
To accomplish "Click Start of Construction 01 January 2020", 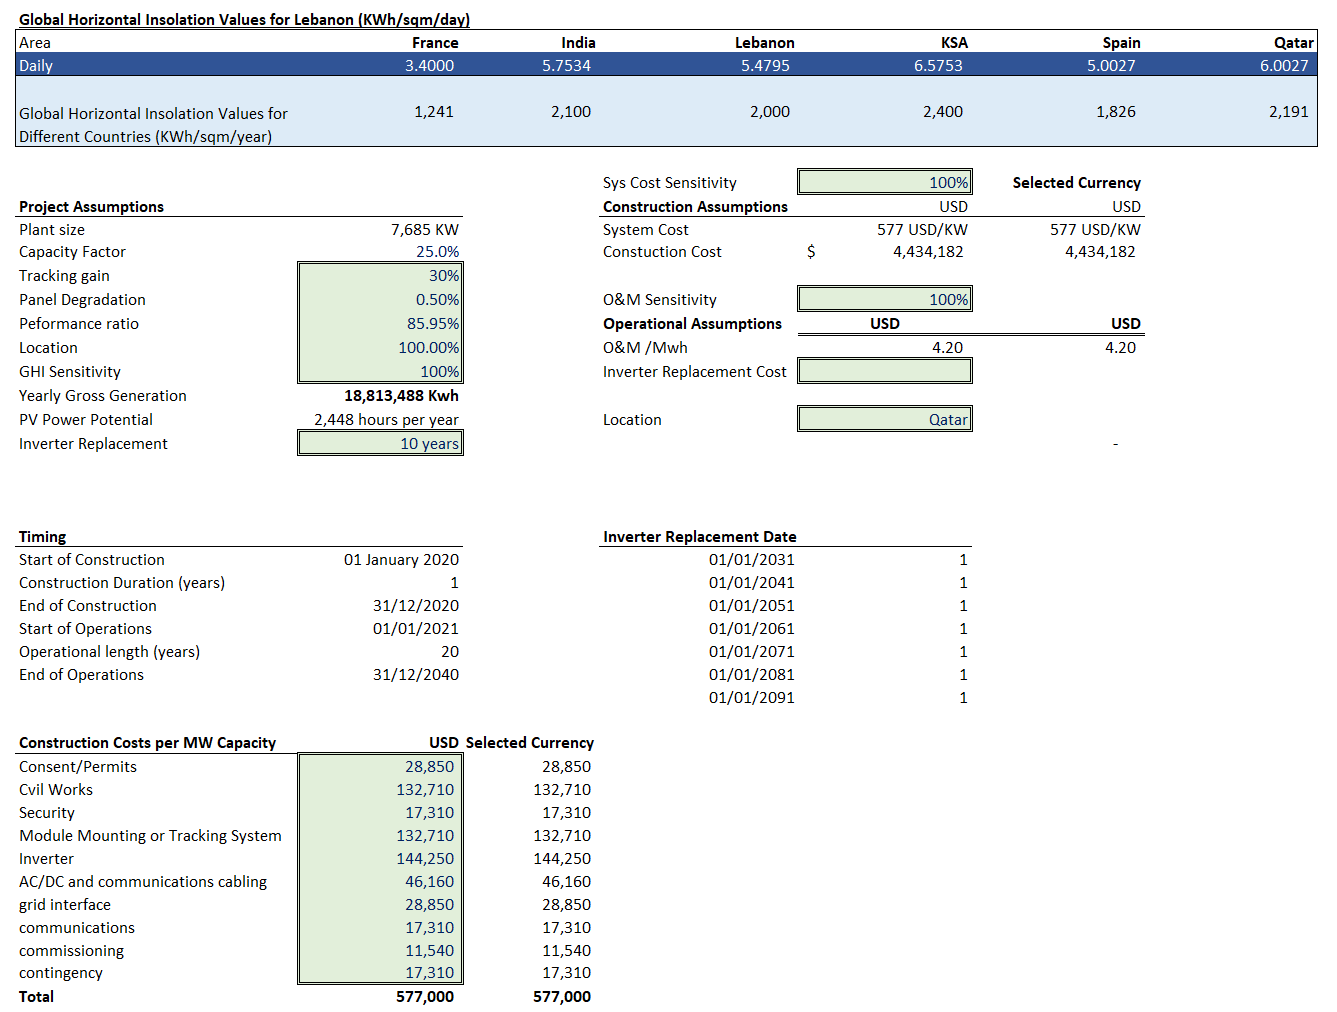I will [401, 559].
